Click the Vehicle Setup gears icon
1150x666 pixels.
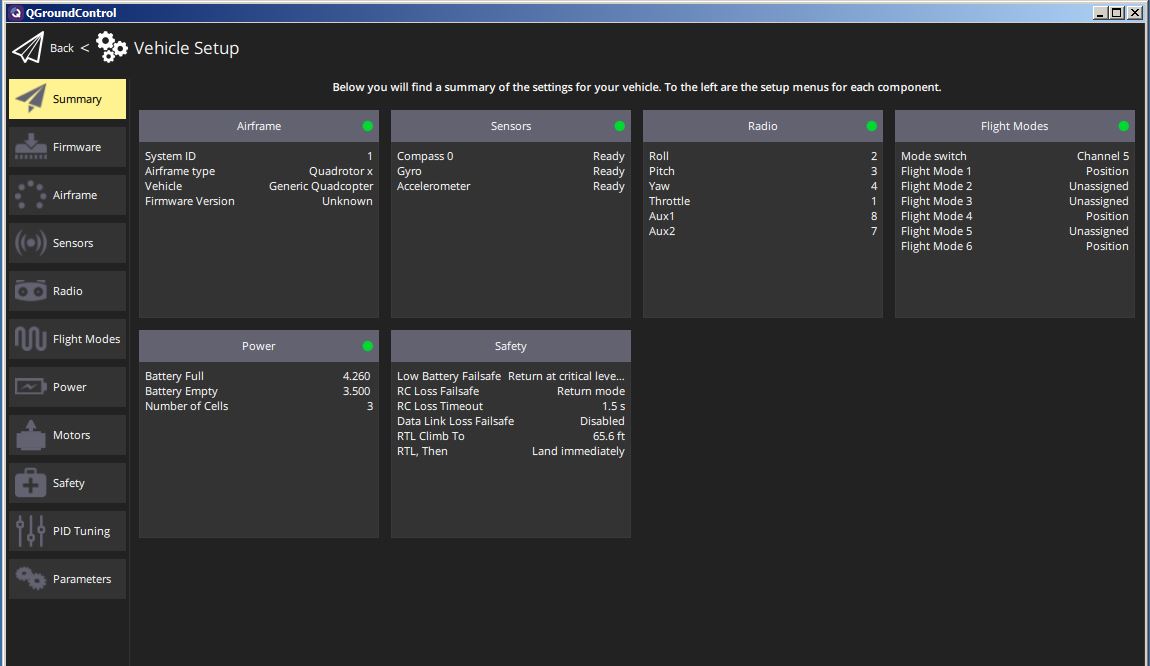pos(111,48)
